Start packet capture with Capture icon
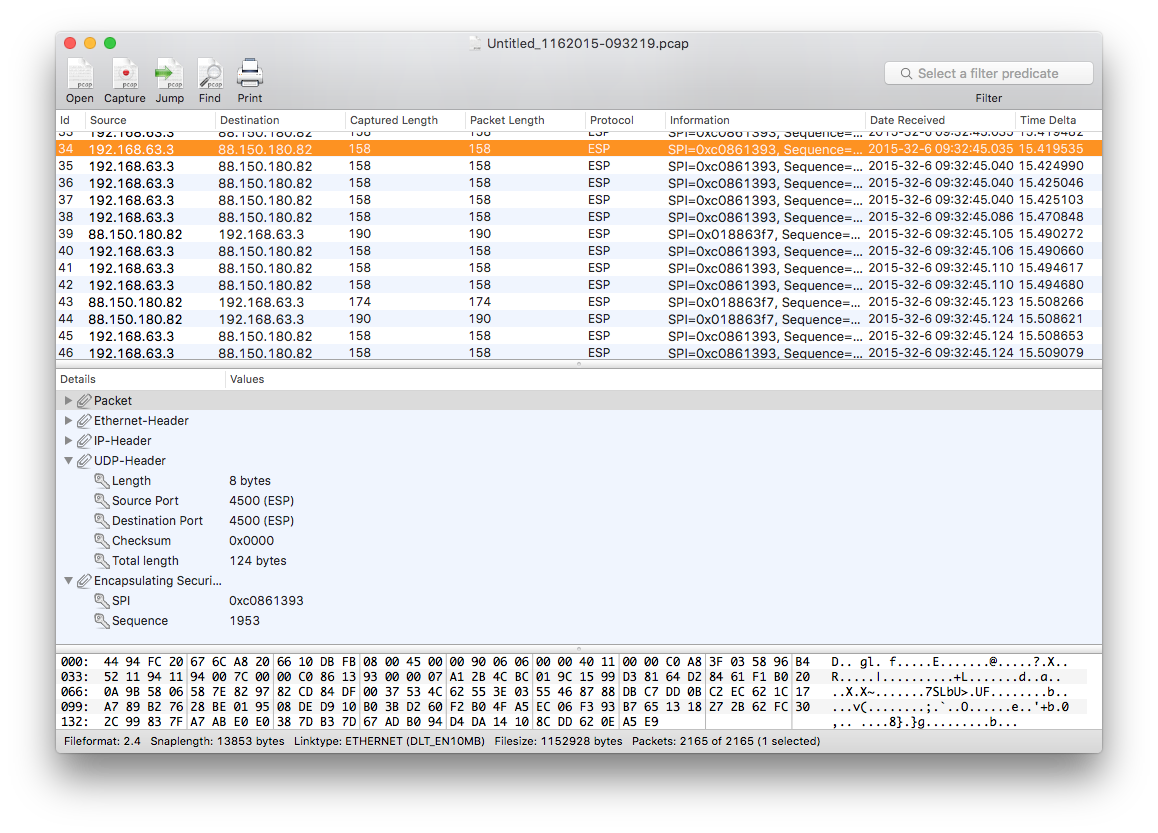Screen dimensions: 1158x833 125,74
